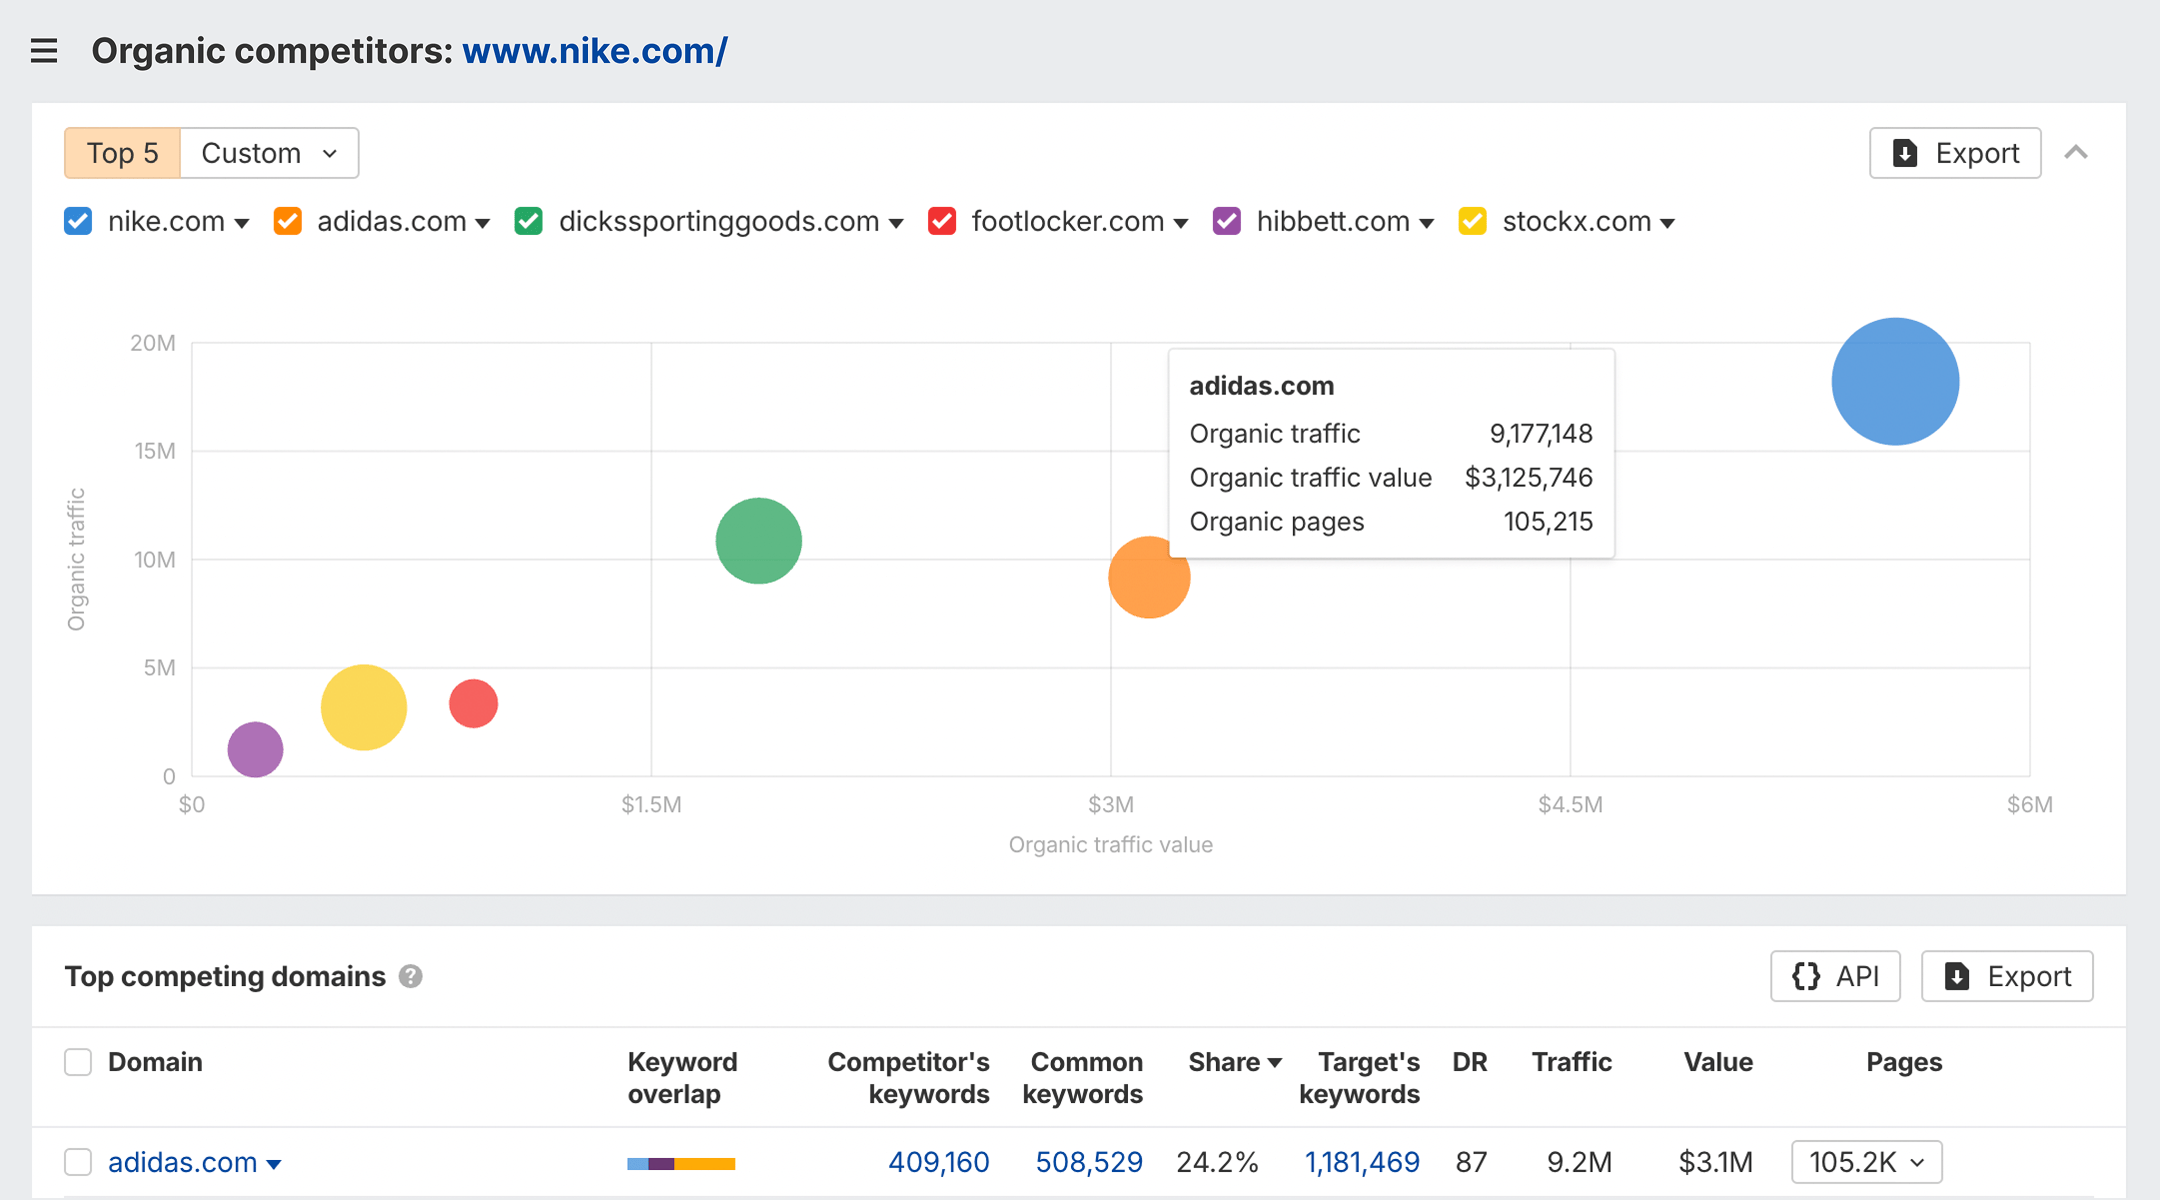This screenshot has width=2160, height=1200.
Task: Click the green dickssportinggoods bubble
Action: click(x=759, y=540)
